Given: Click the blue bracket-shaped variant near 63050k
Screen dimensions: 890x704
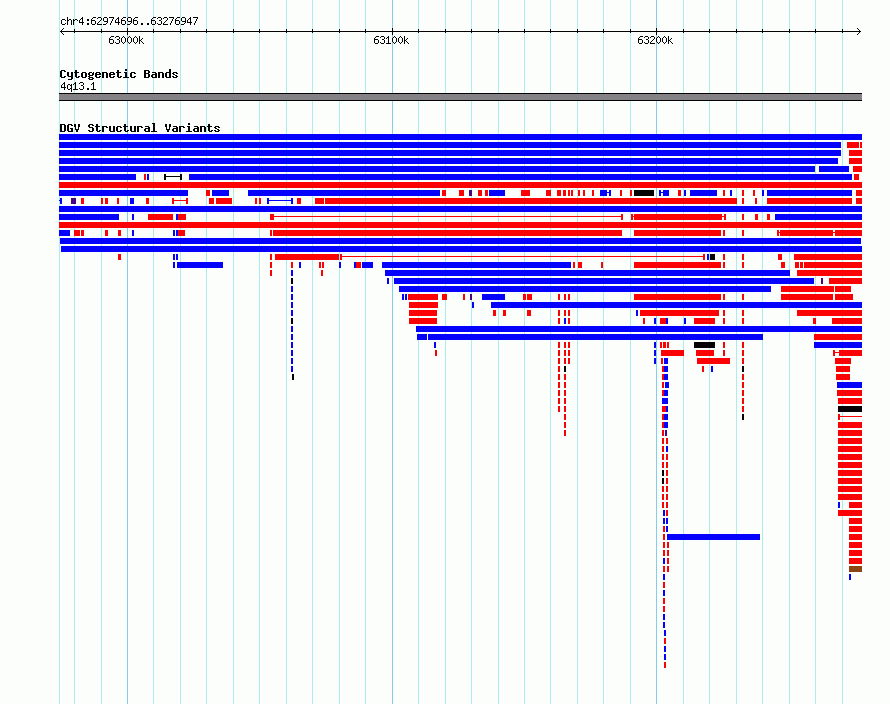Looking at the screenshot, I should (280, 201).
